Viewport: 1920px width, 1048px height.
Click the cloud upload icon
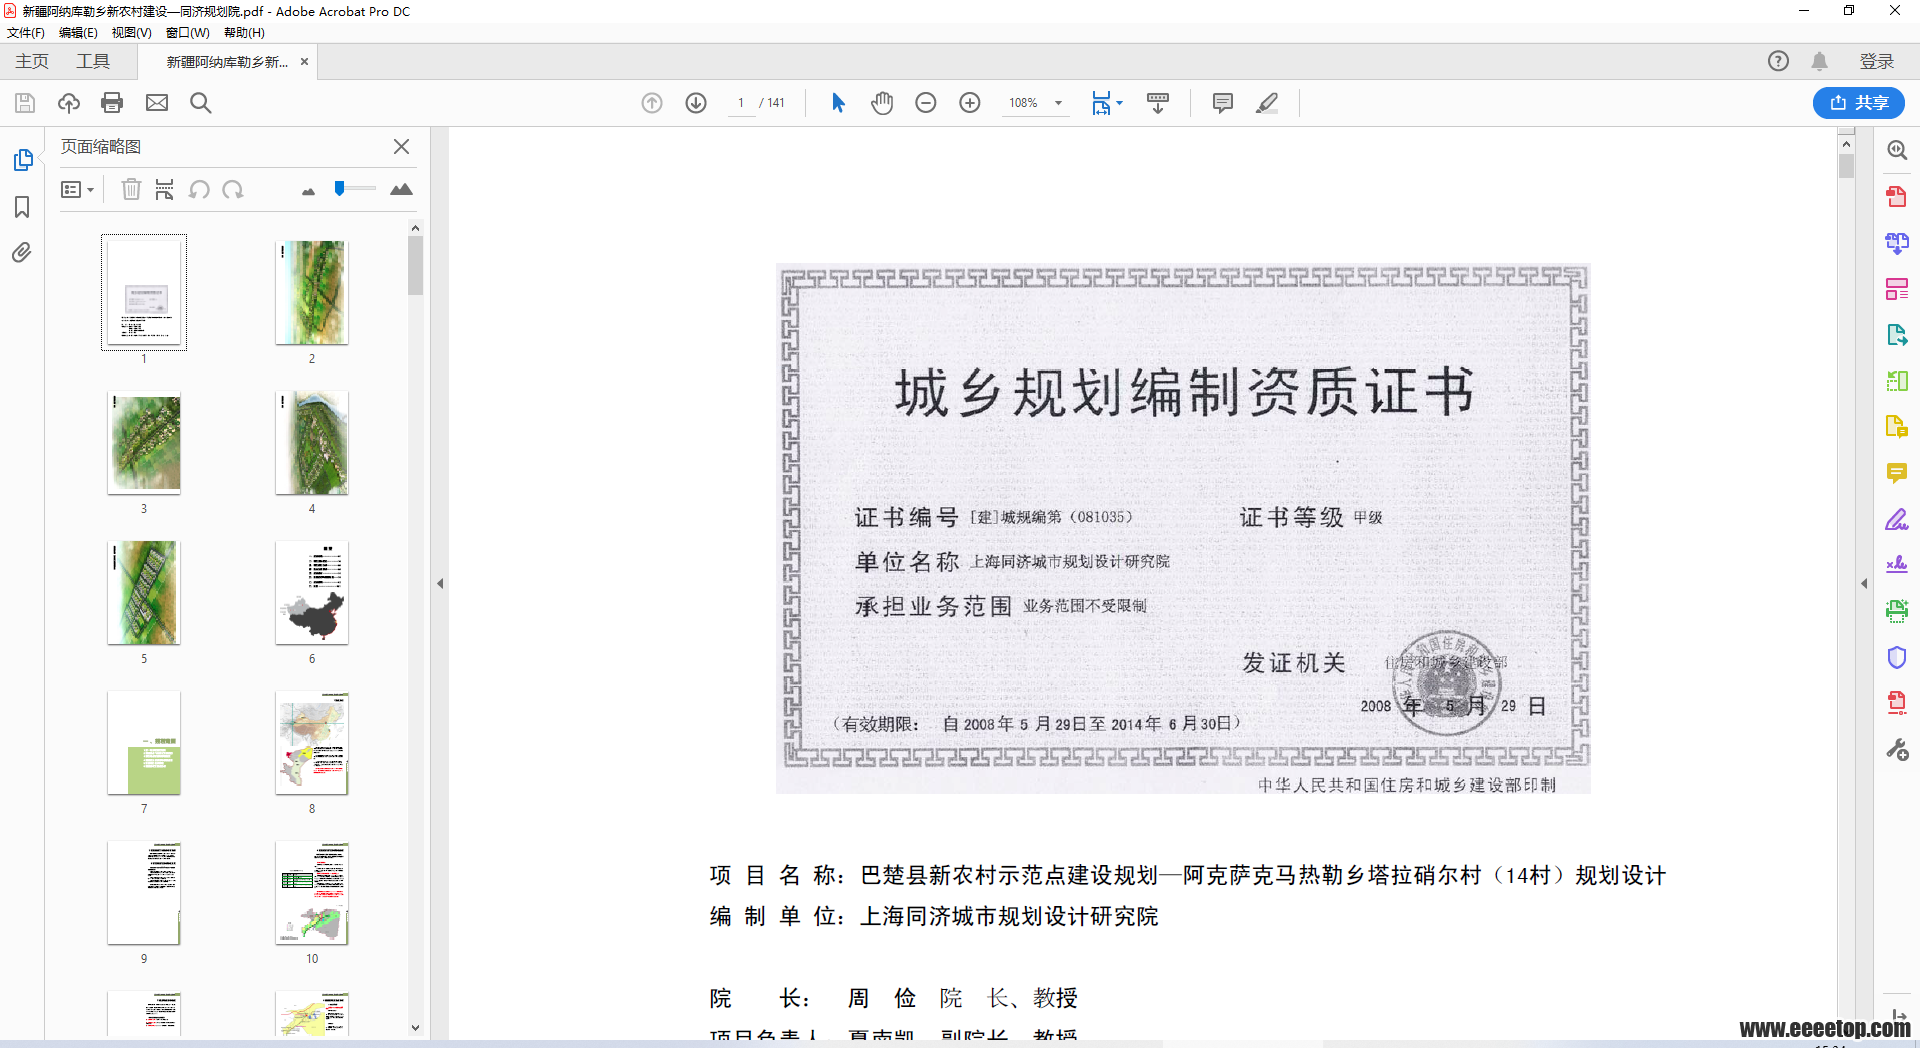(69, 103)
